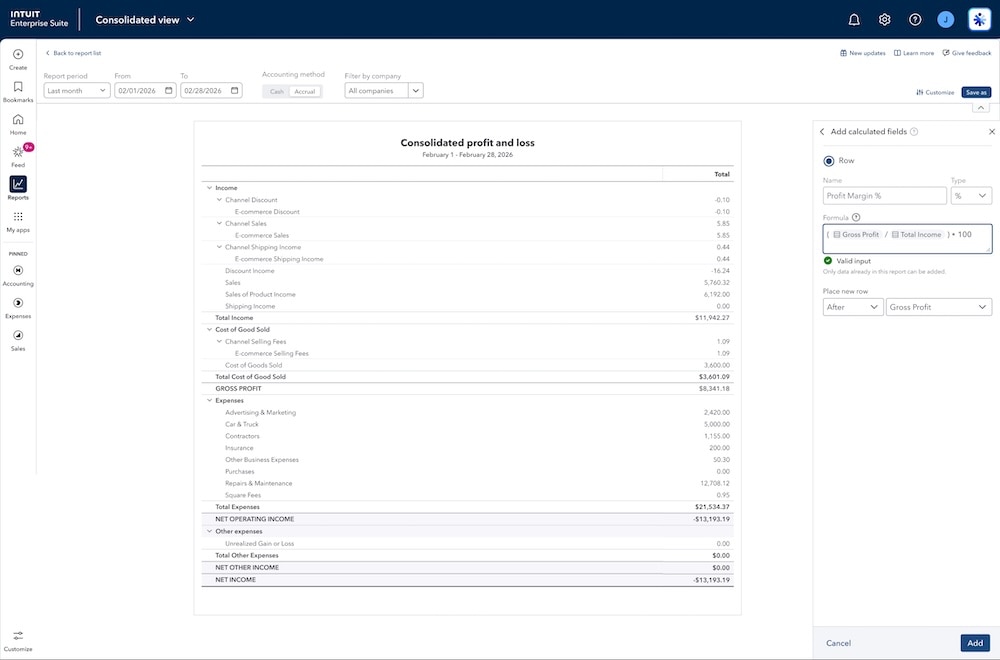Open calculated field Type dropdown
This screenshot has height=660, width=1000.
click(971, 196)
